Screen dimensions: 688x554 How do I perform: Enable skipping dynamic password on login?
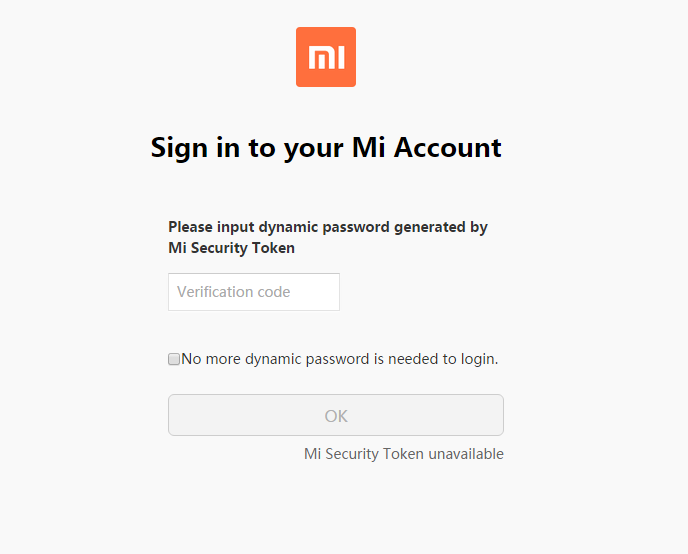174,359
